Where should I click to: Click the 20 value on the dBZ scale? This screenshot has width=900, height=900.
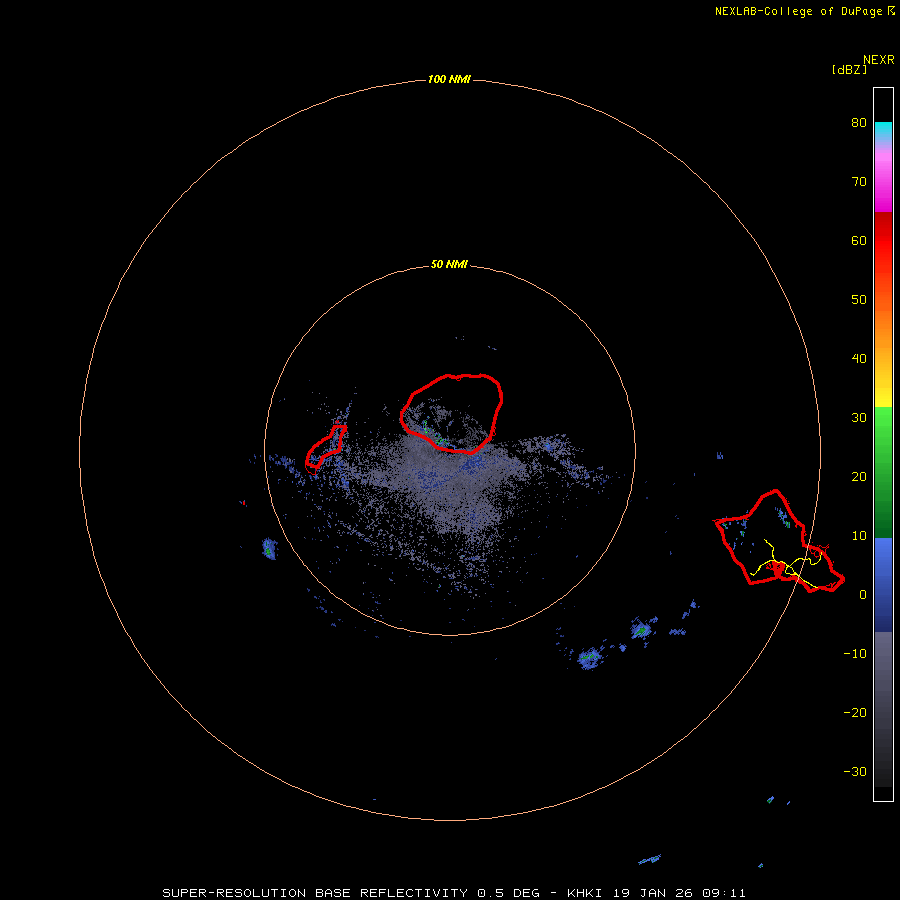click(x=859, y=476)
